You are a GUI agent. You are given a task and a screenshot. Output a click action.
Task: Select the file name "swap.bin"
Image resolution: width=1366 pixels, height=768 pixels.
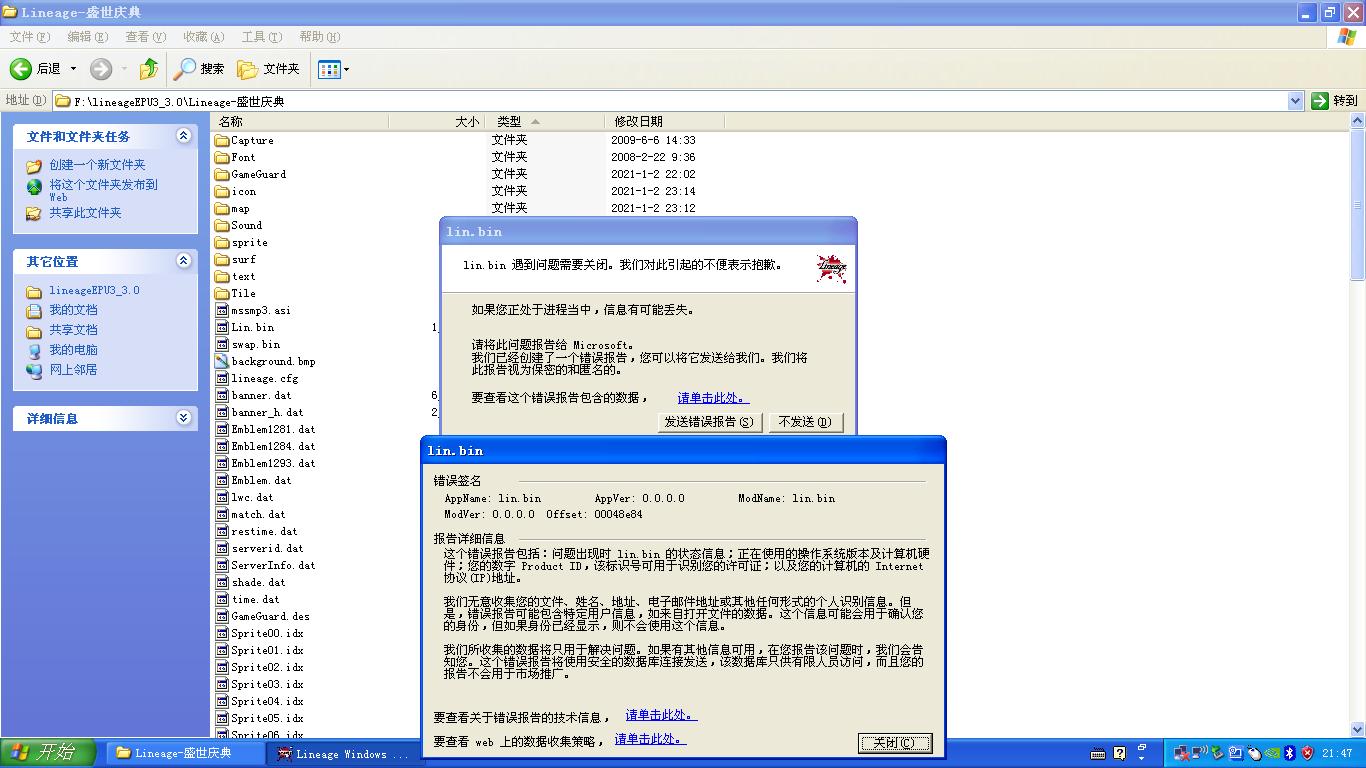click(256, 344)
